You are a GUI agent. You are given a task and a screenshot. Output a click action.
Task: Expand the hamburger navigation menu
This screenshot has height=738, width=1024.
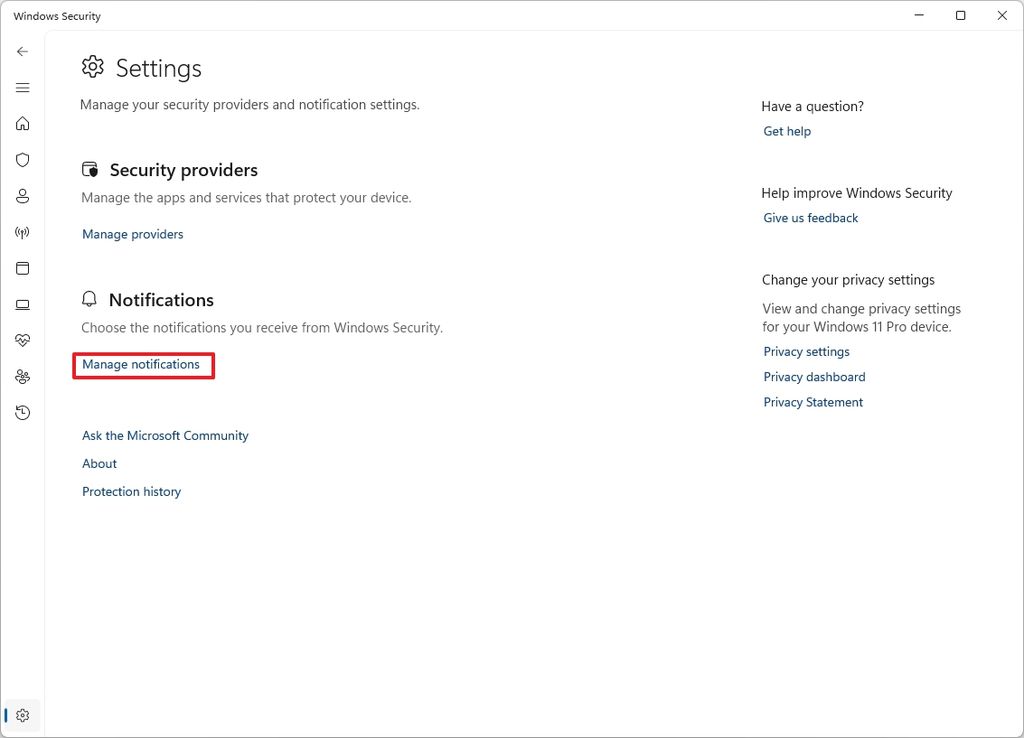click(x=22, y=87)
